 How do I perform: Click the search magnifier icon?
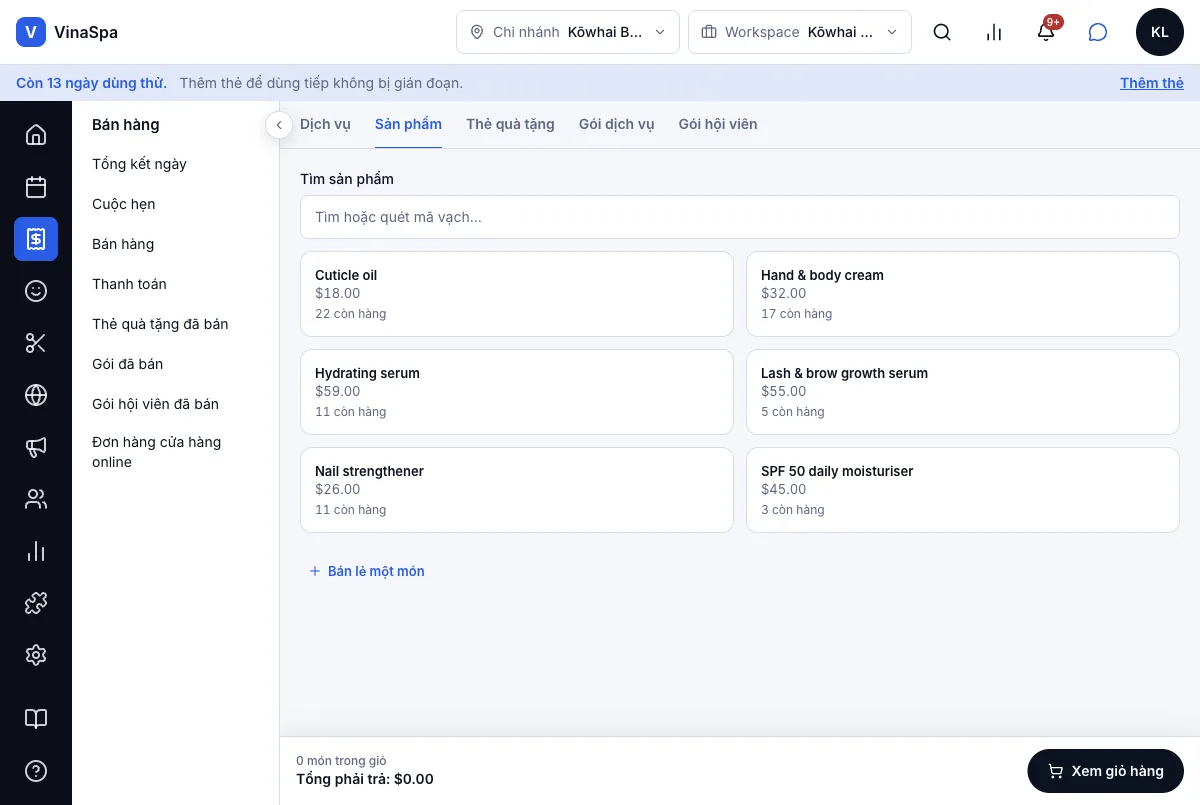[x=942, y=32]
